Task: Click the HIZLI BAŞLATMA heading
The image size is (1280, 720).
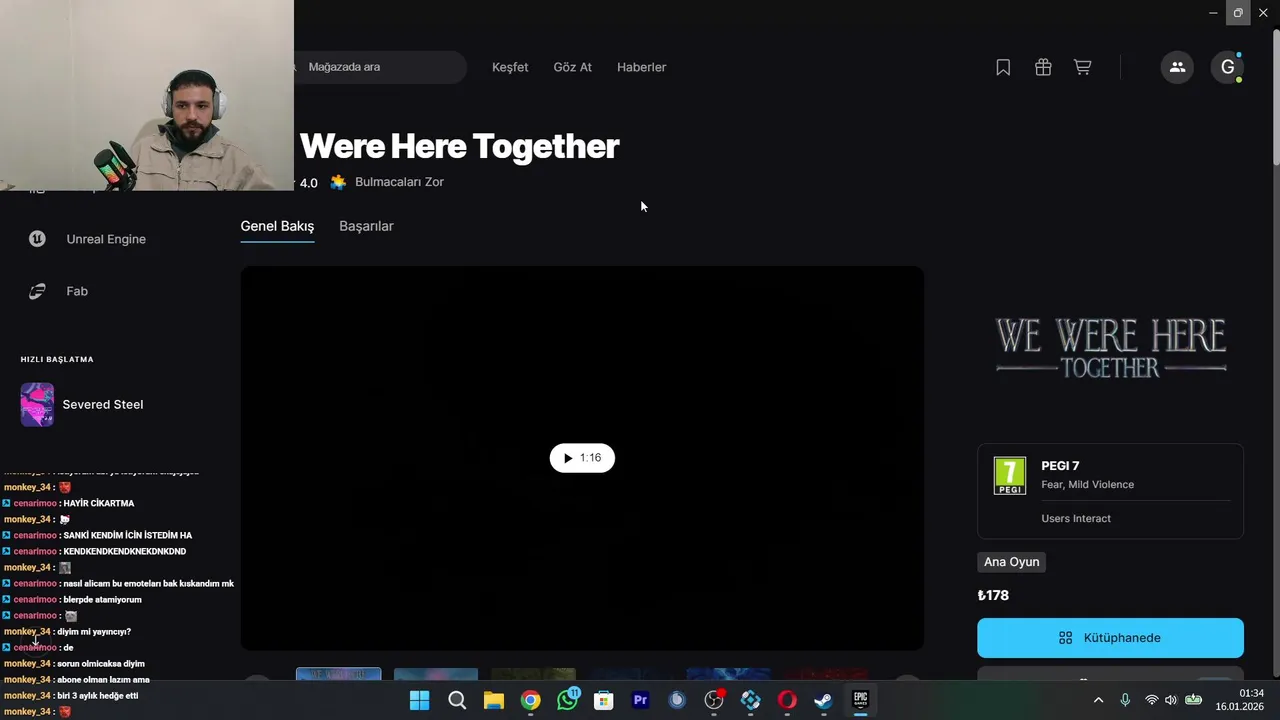Action: (57, 359)
